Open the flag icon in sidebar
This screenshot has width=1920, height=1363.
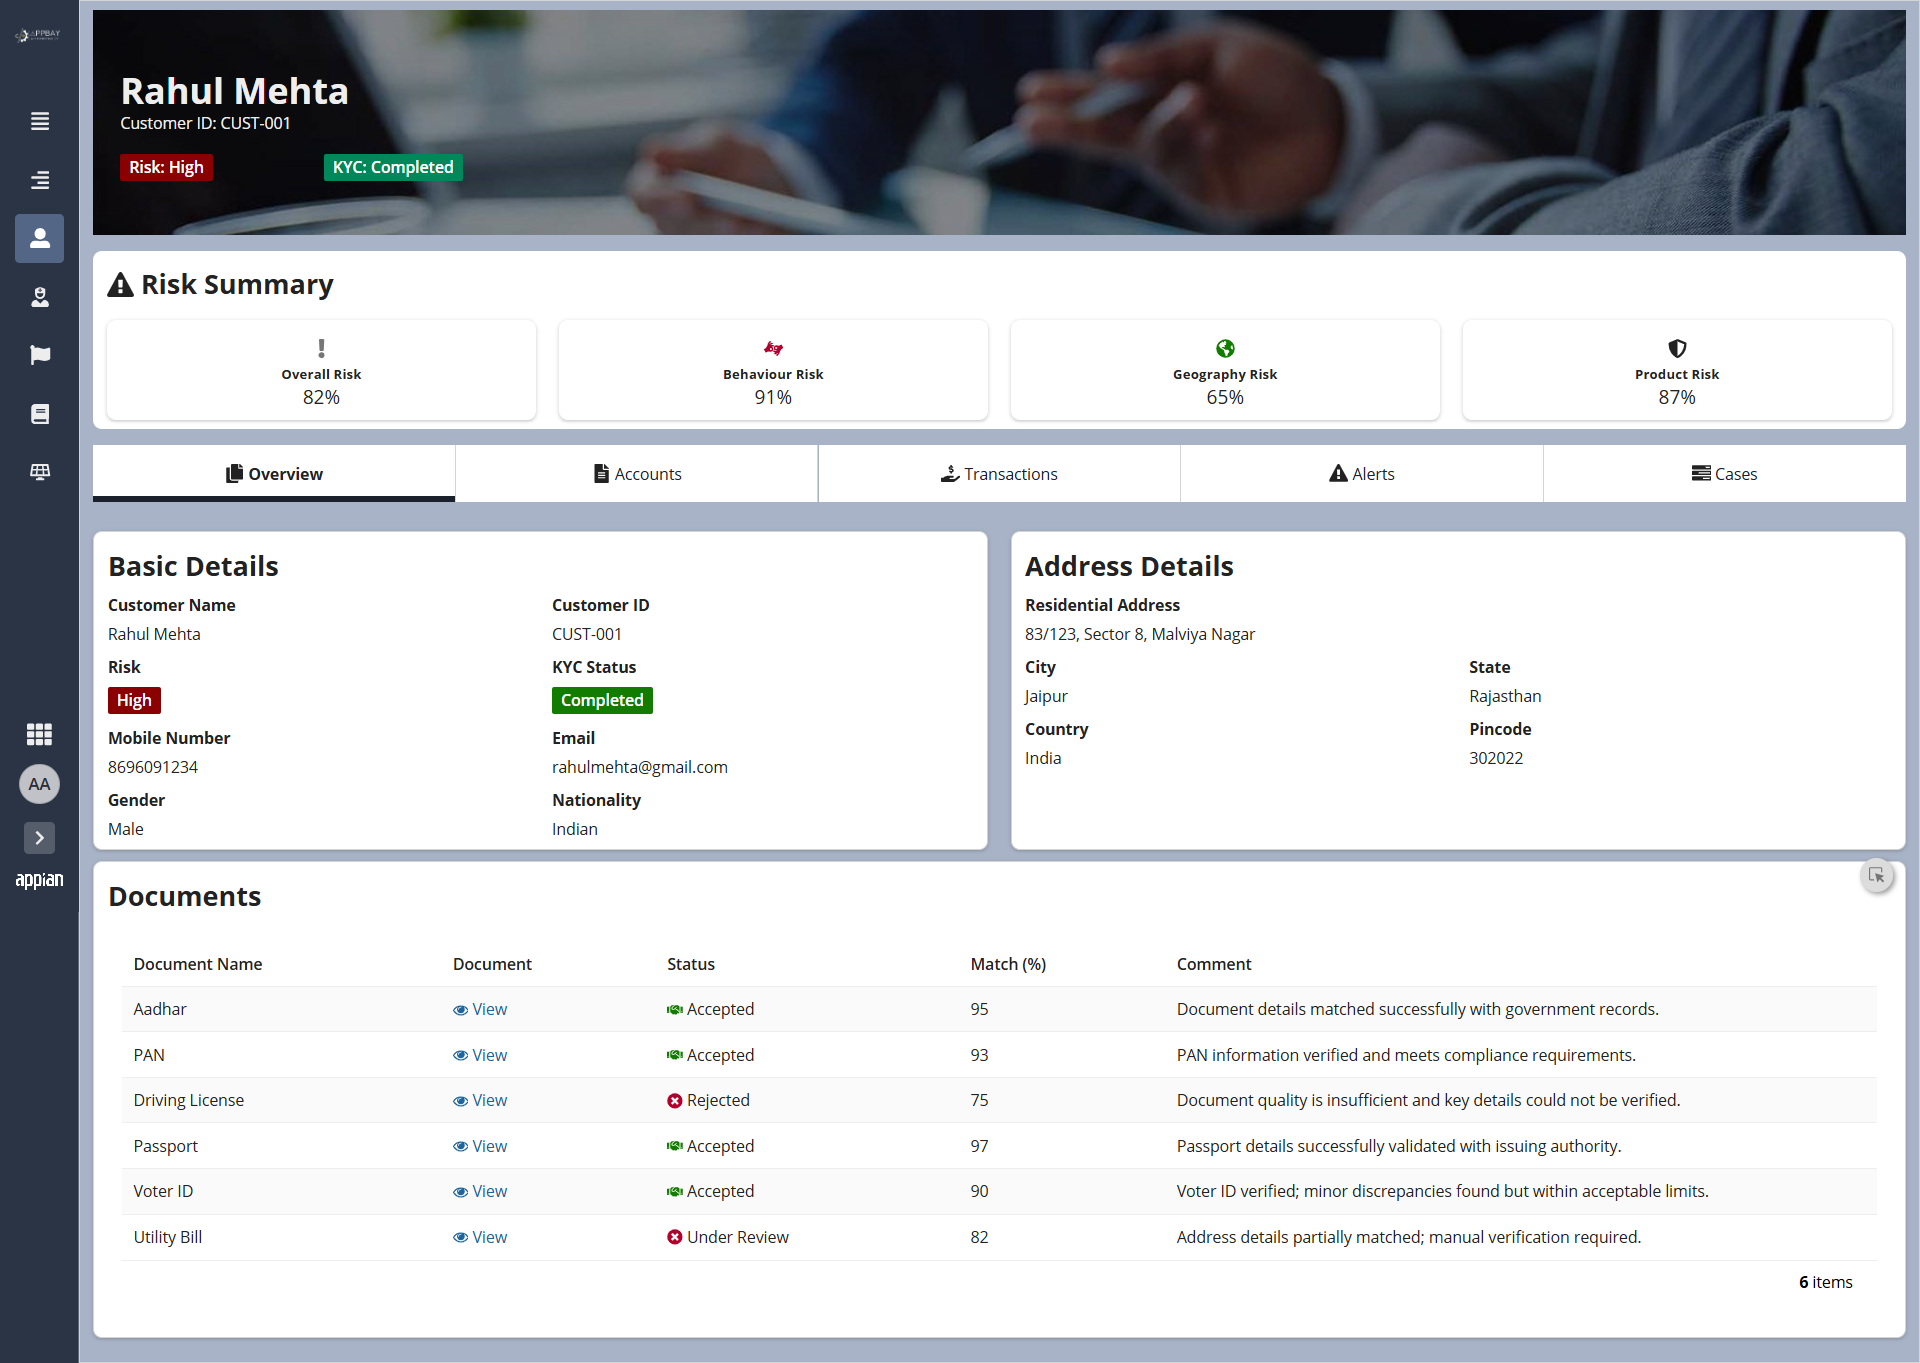click(x=40, y=355)
